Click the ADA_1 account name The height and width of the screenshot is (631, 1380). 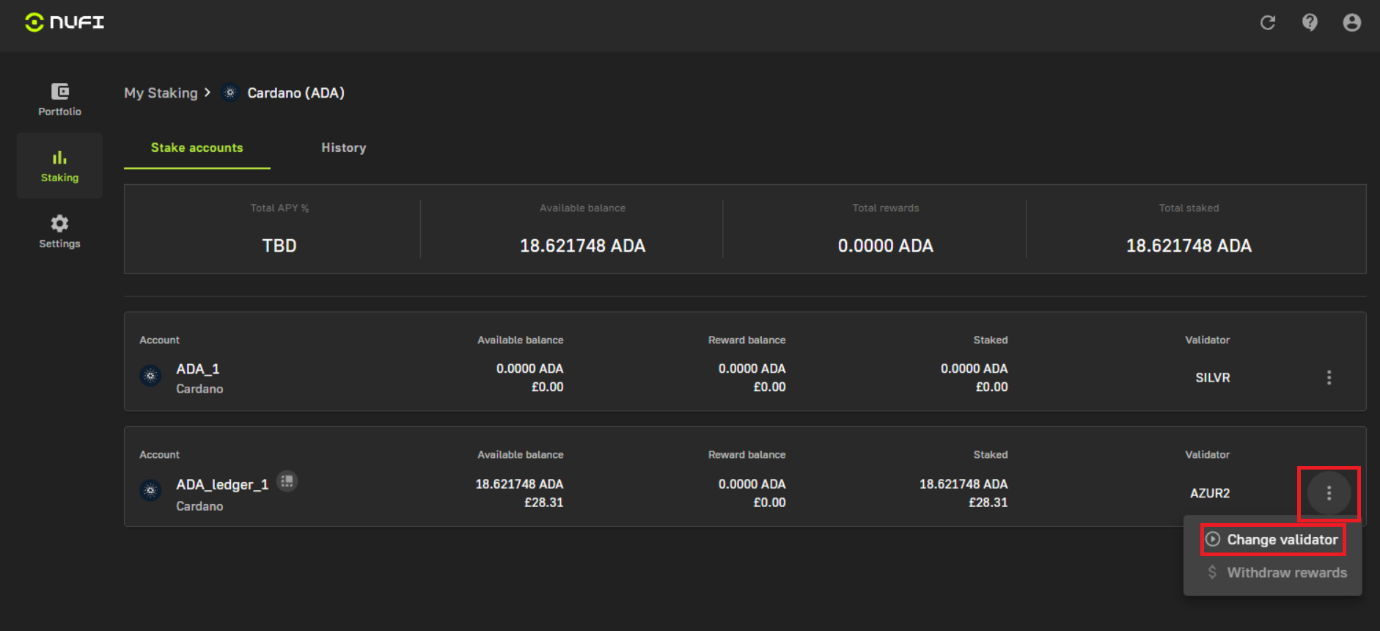tap(198, 369)
